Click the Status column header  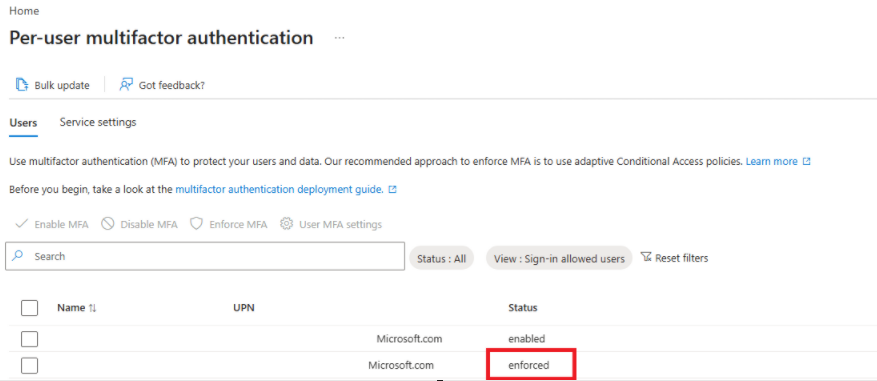click(522, 308)
